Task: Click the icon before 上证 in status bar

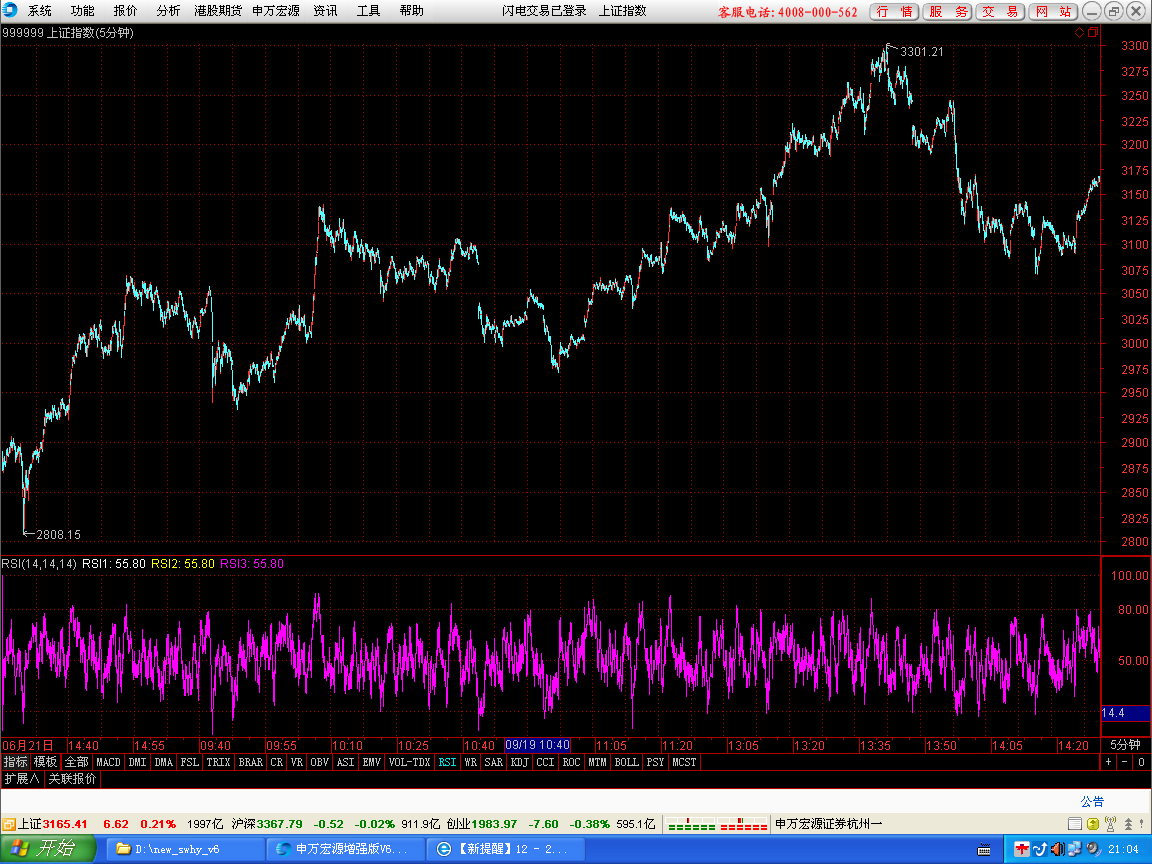Action: 9,824
